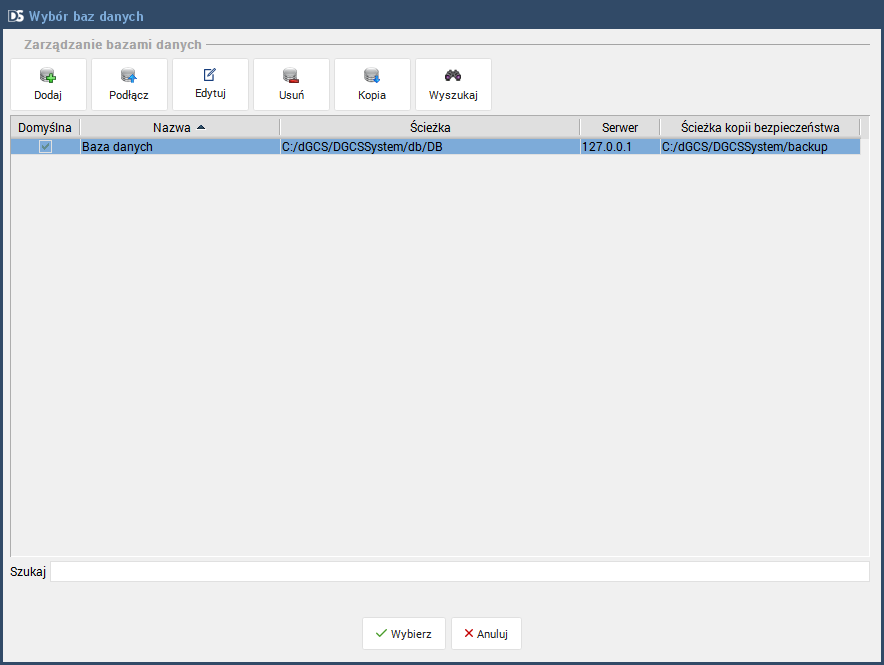The height and width of the screenshot is (665, 884).
Task: Click the Wyszukaj binoculars button
Action: point(453,85)
